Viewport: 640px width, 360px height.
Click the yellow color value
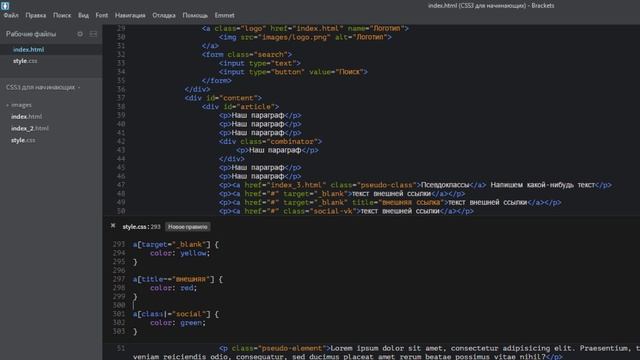click(x=193, y=253)
